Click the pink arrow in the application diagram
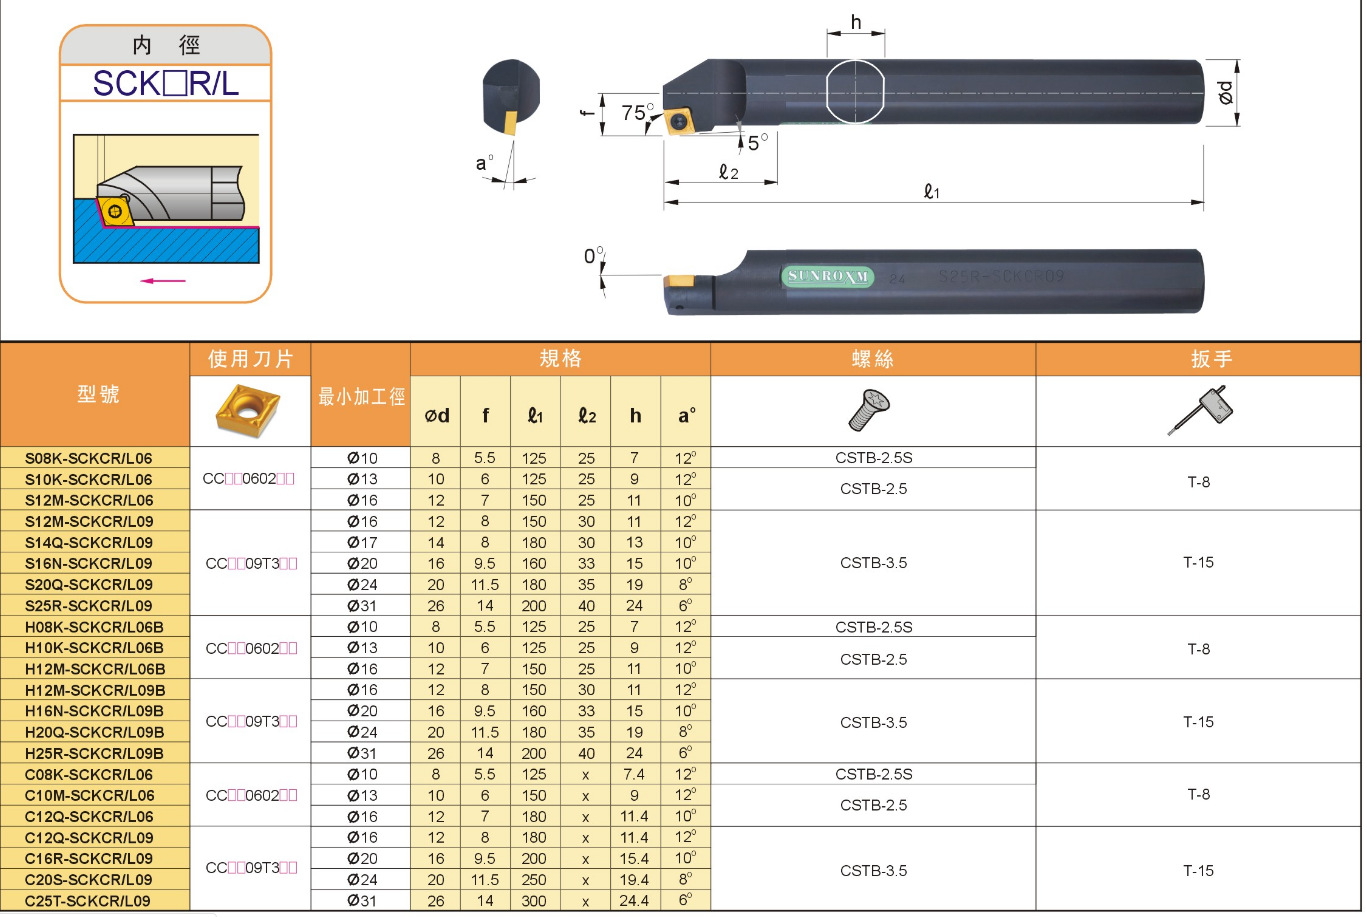 (x=165, y=281)
